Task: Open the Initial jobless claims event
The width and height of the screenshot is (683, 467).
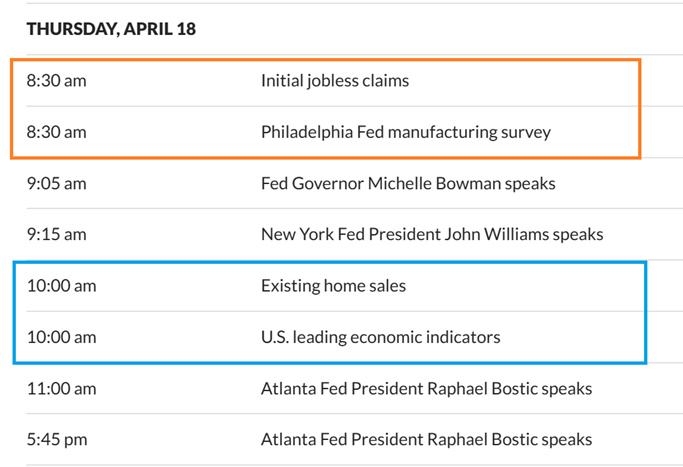Action: pyautogui.click(x=334, y=81)
